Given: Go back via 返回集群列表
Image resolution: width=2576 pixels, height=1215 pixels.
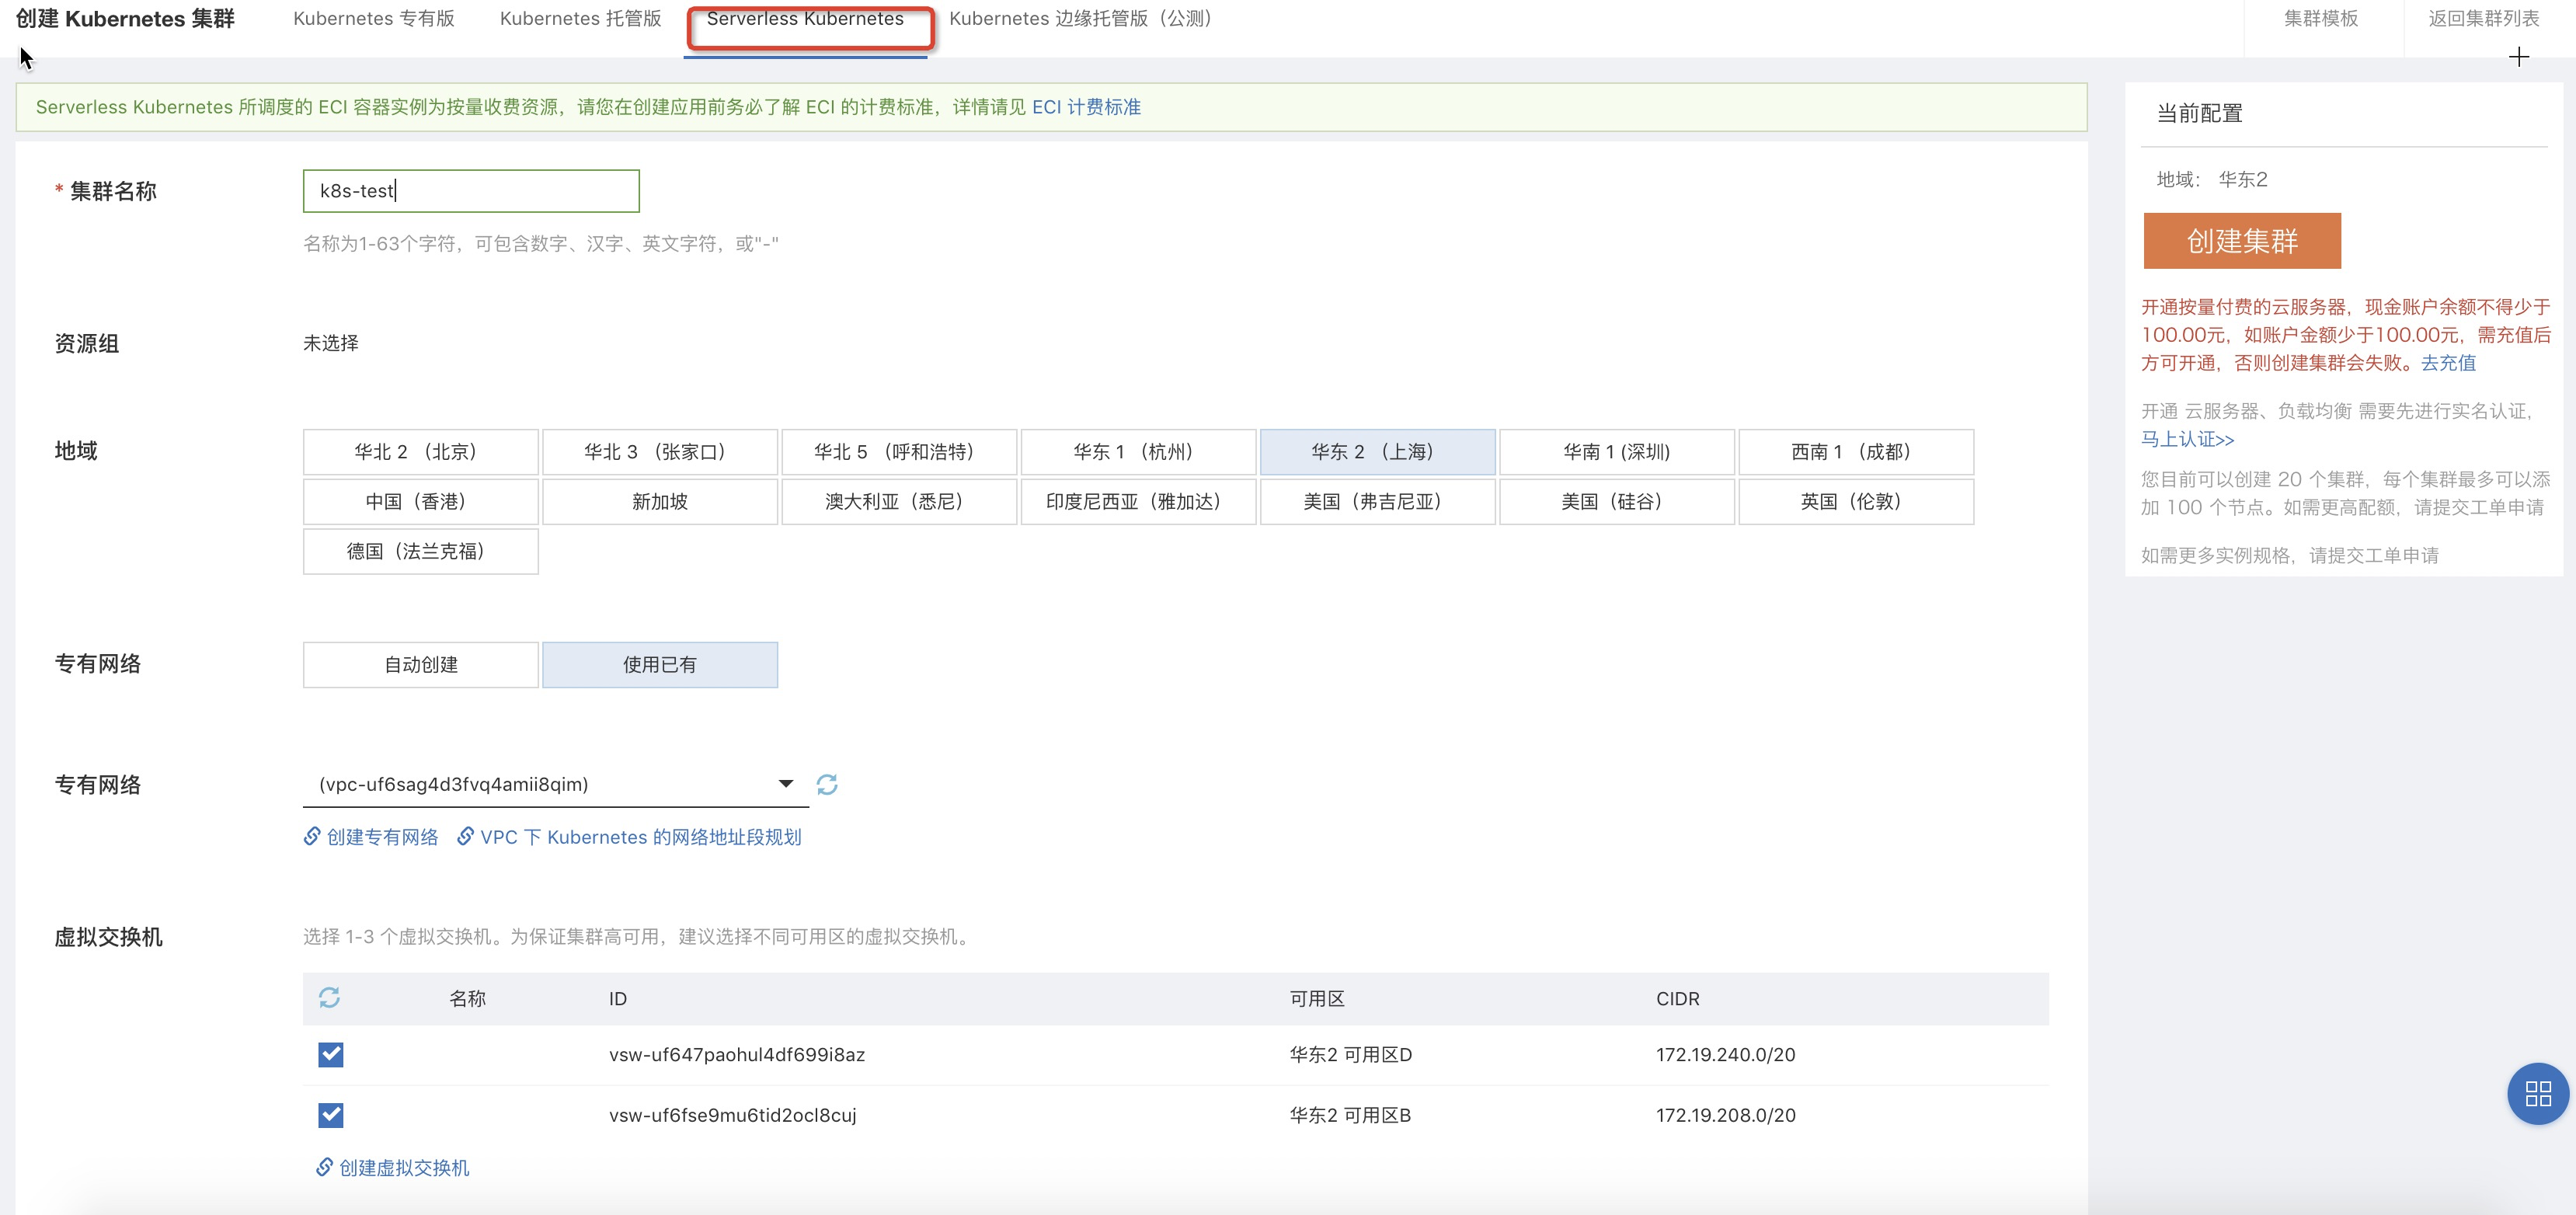Looking at the screenshot, I should (x=2484, y=18).
